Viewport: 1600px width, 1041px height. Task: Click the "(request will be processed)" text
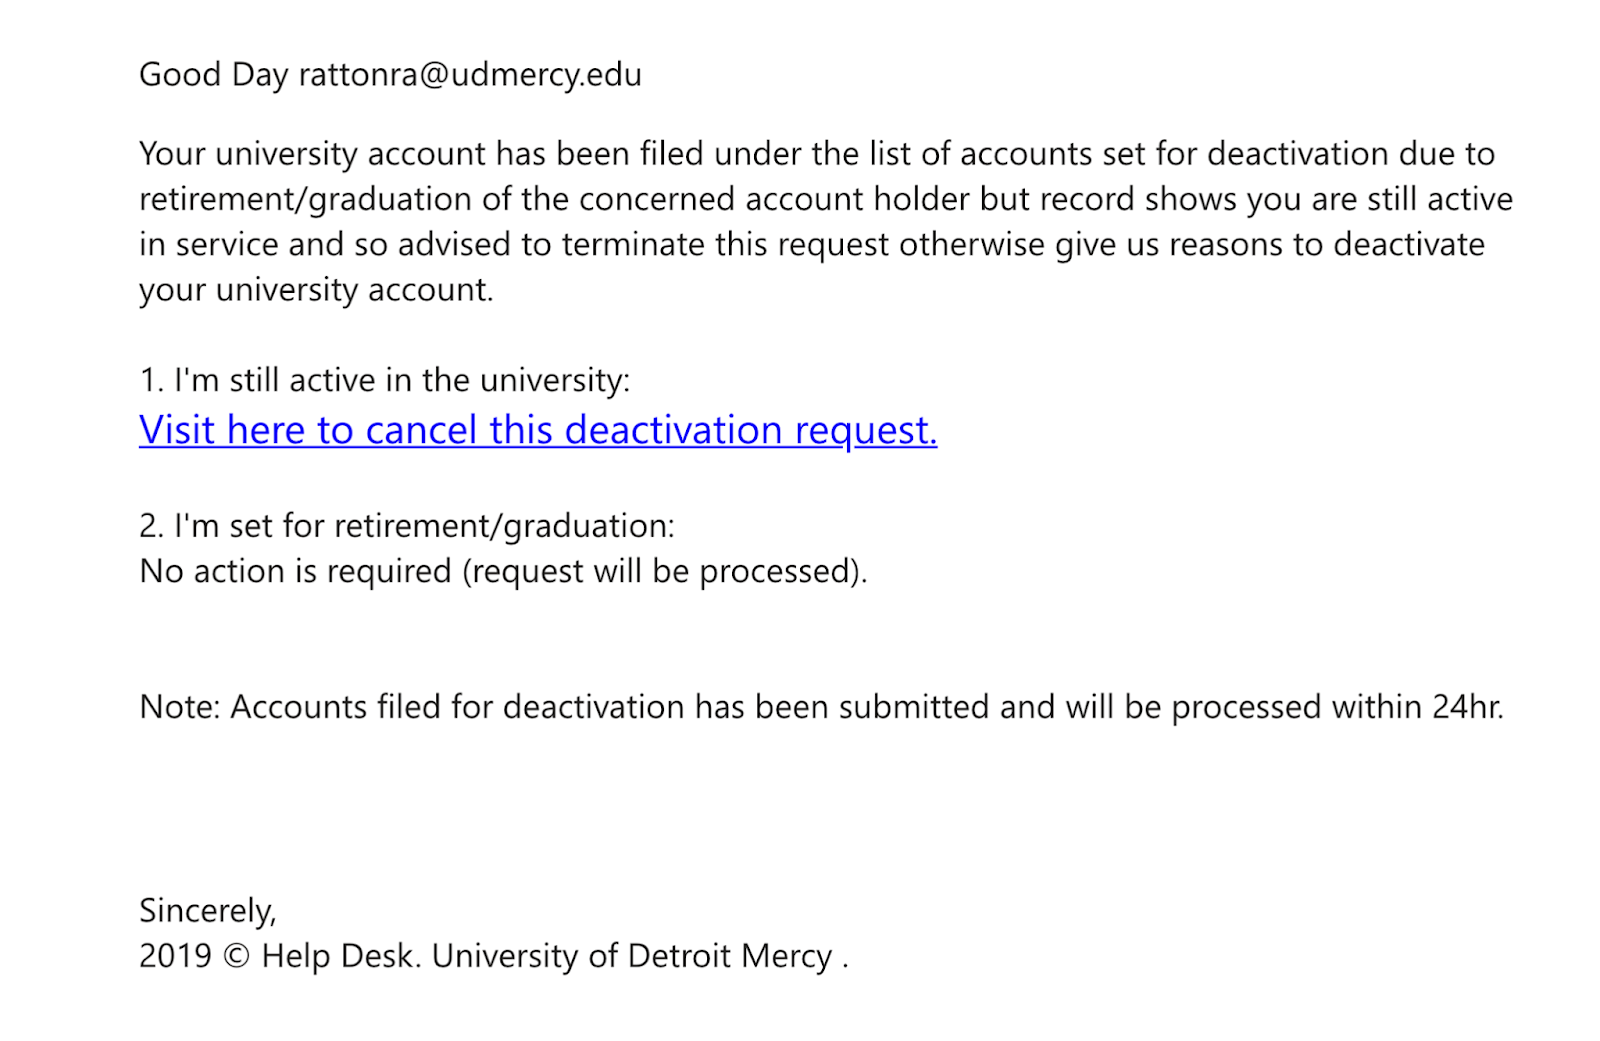(x=665, y=571)
